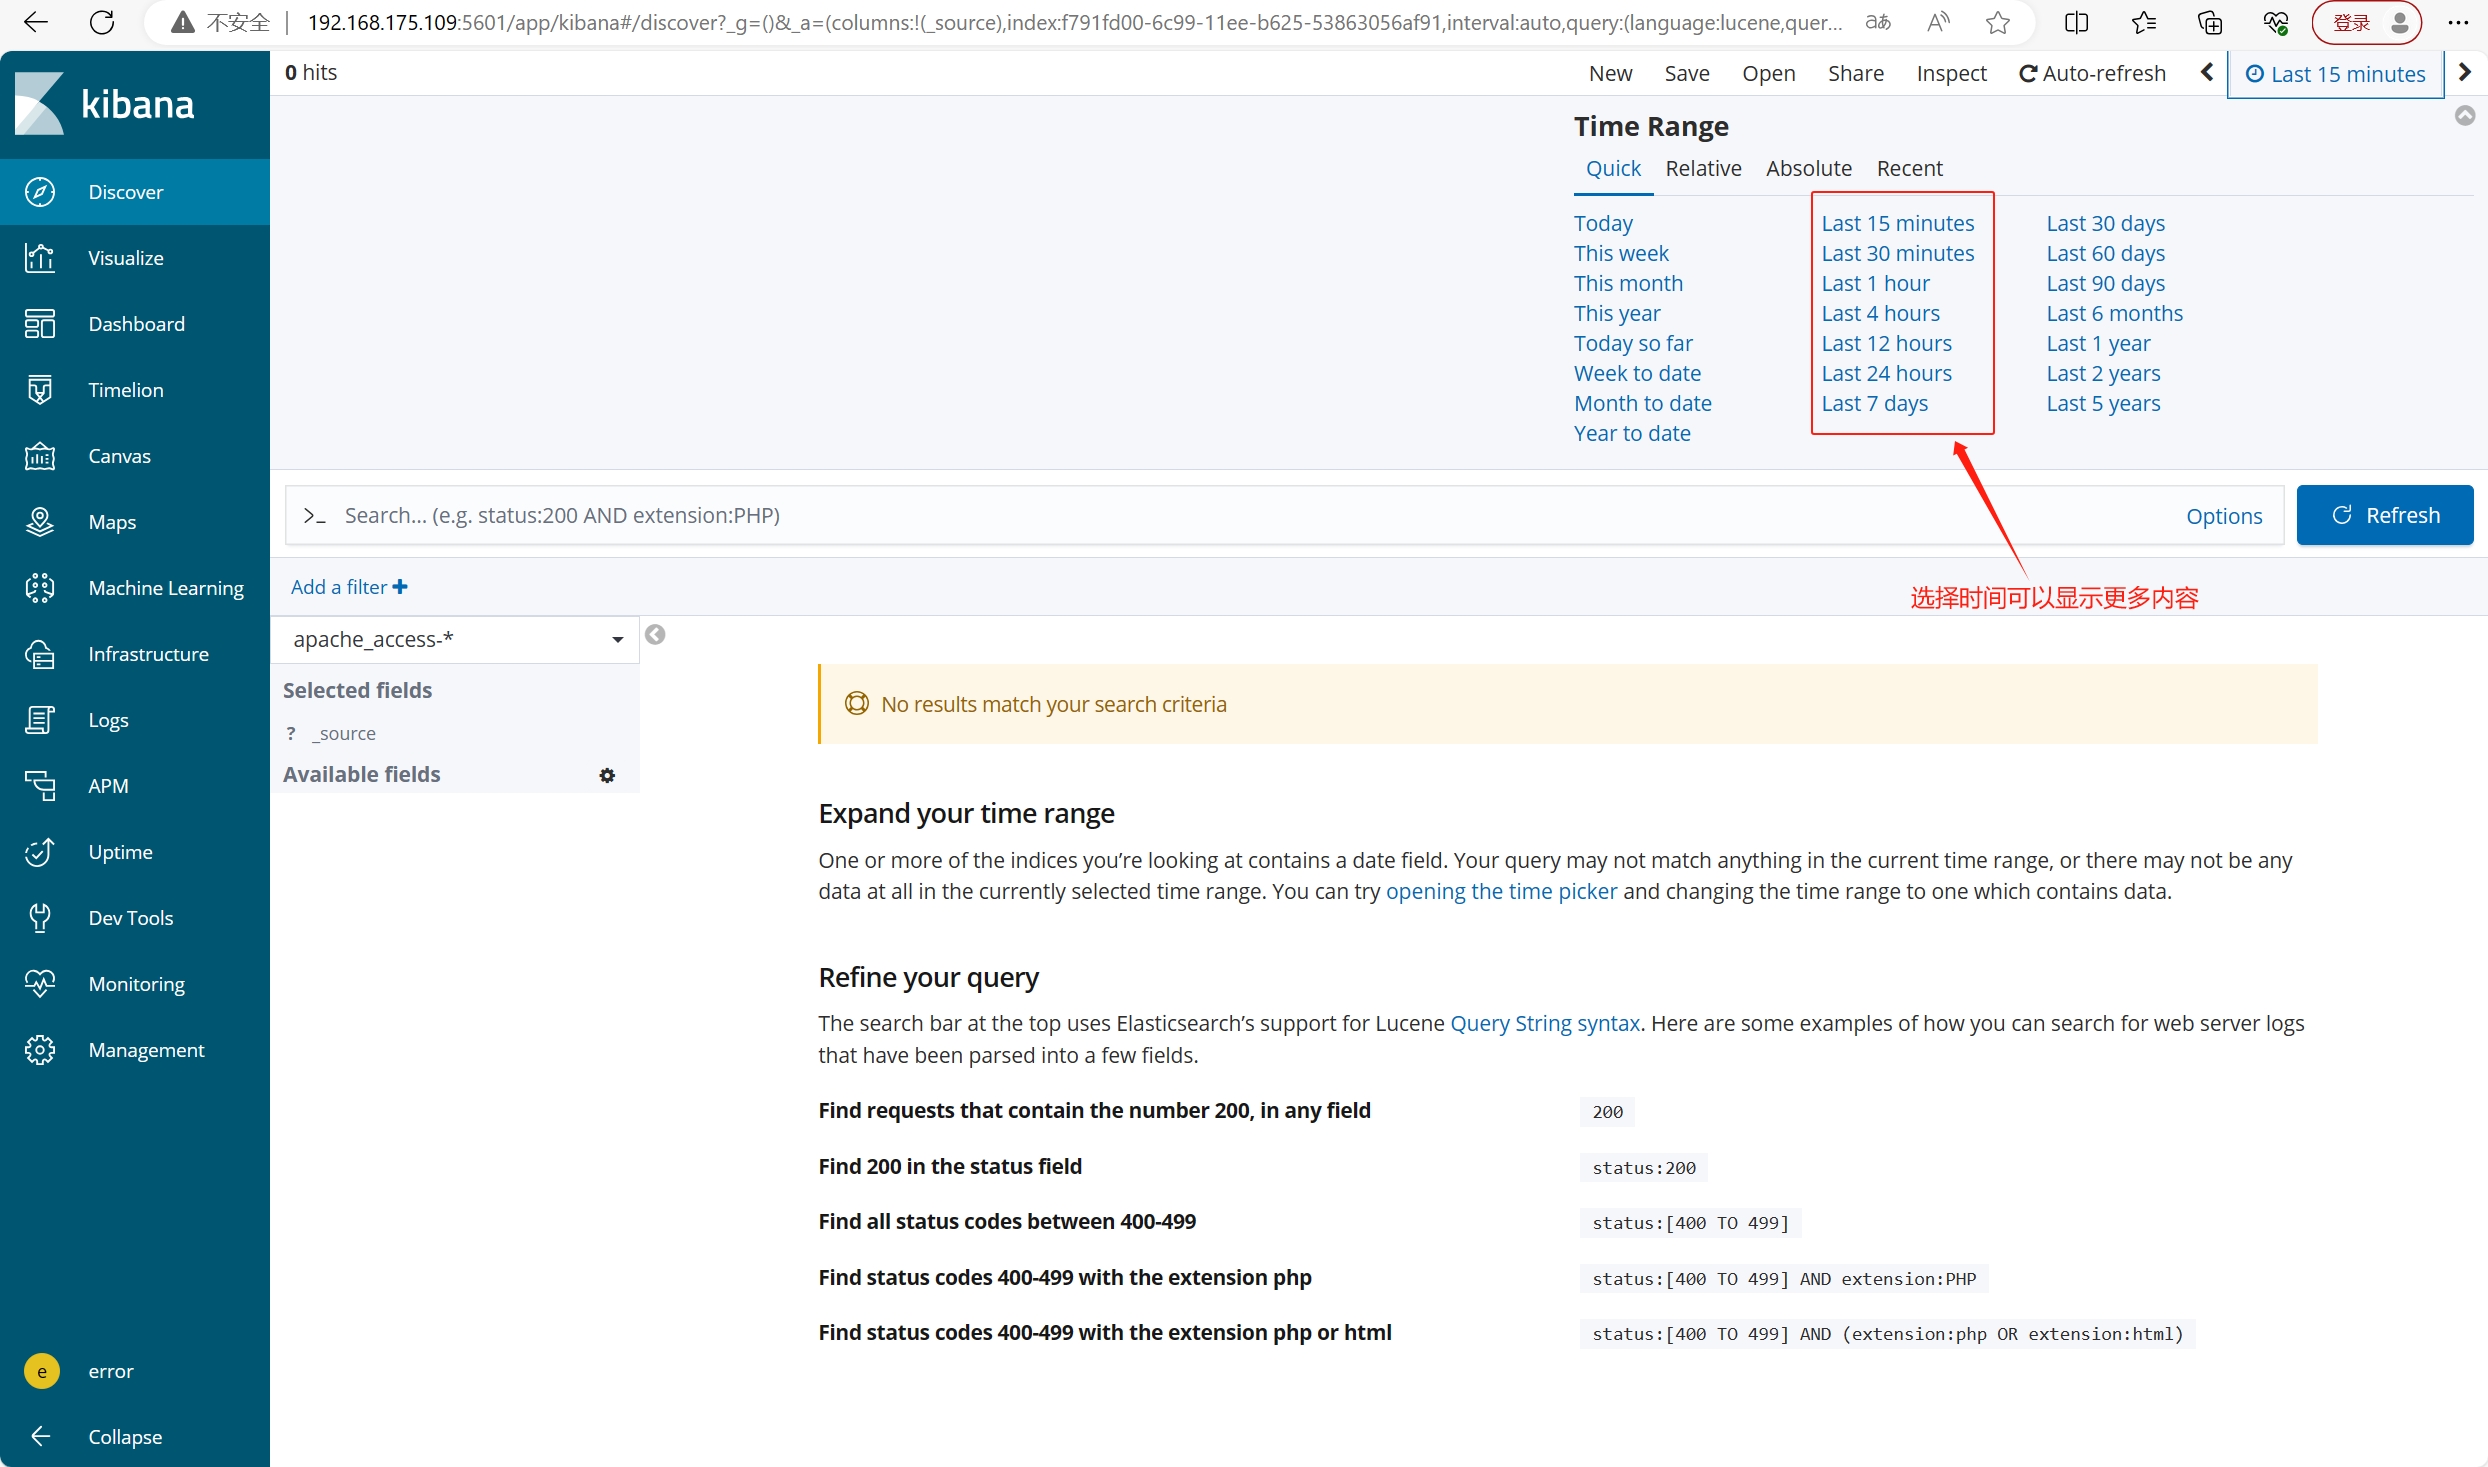Toggle Auto-refresh in top bar

(x=2092, y=73)
